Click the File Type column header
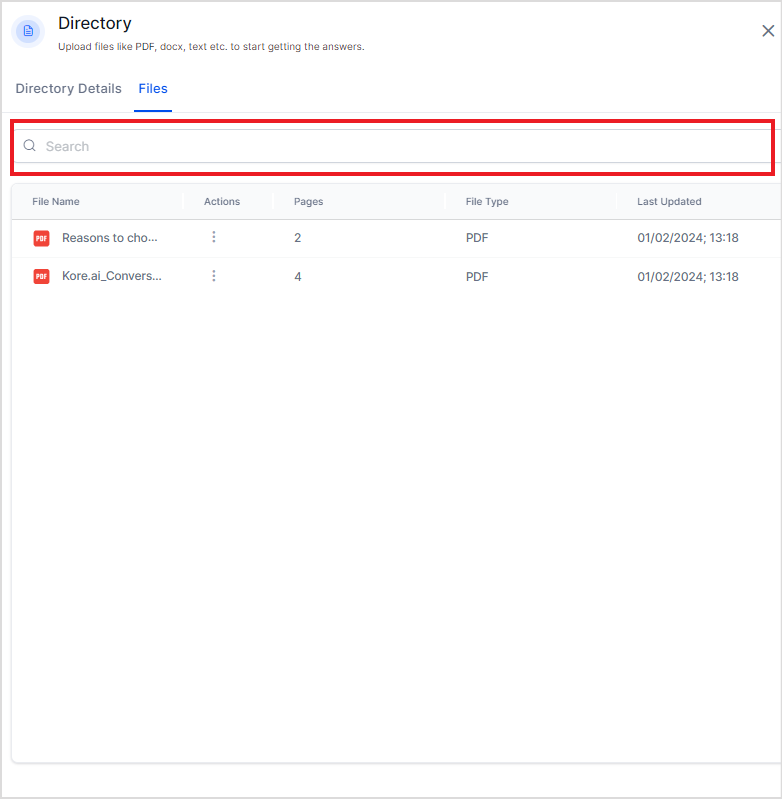This screenshot has height=799, width=782. tap(487, 201)
